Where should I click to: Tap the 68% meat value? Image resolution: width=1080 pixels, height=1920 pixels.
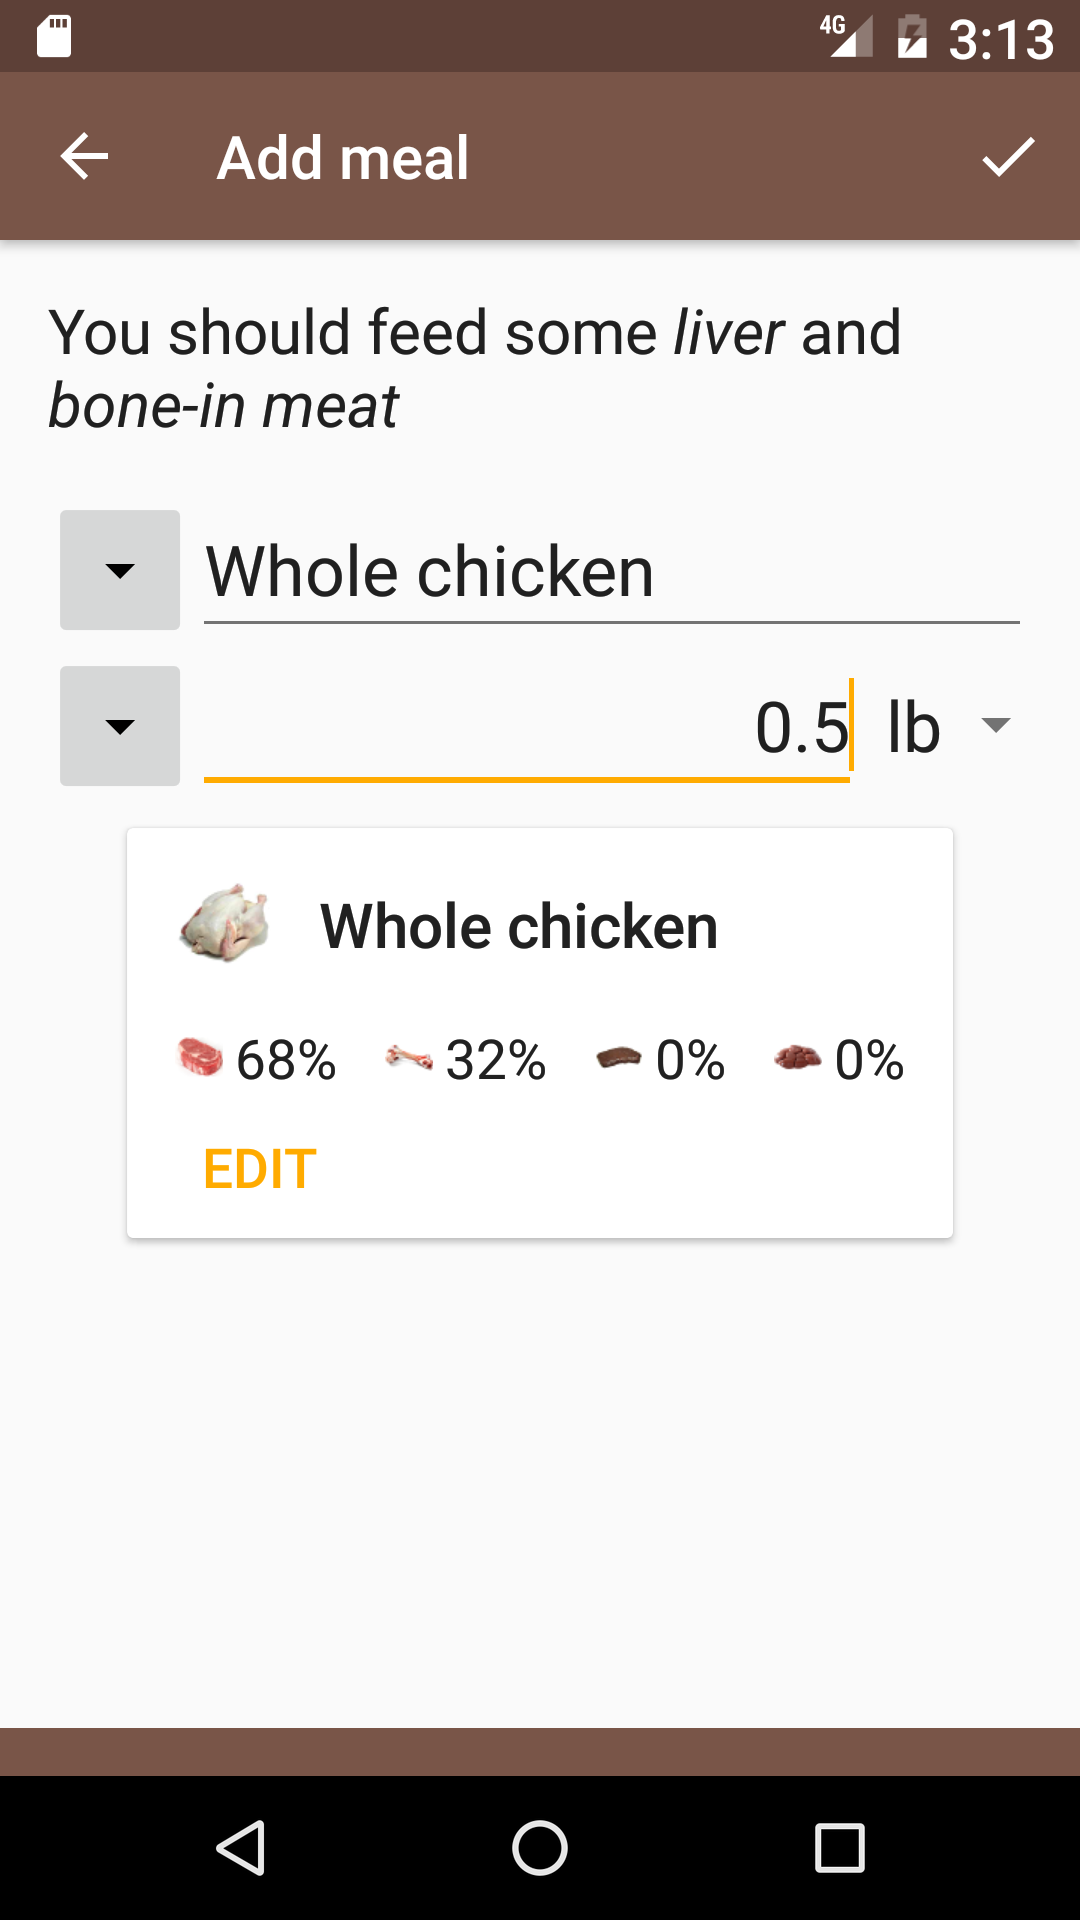[286, 1060]
